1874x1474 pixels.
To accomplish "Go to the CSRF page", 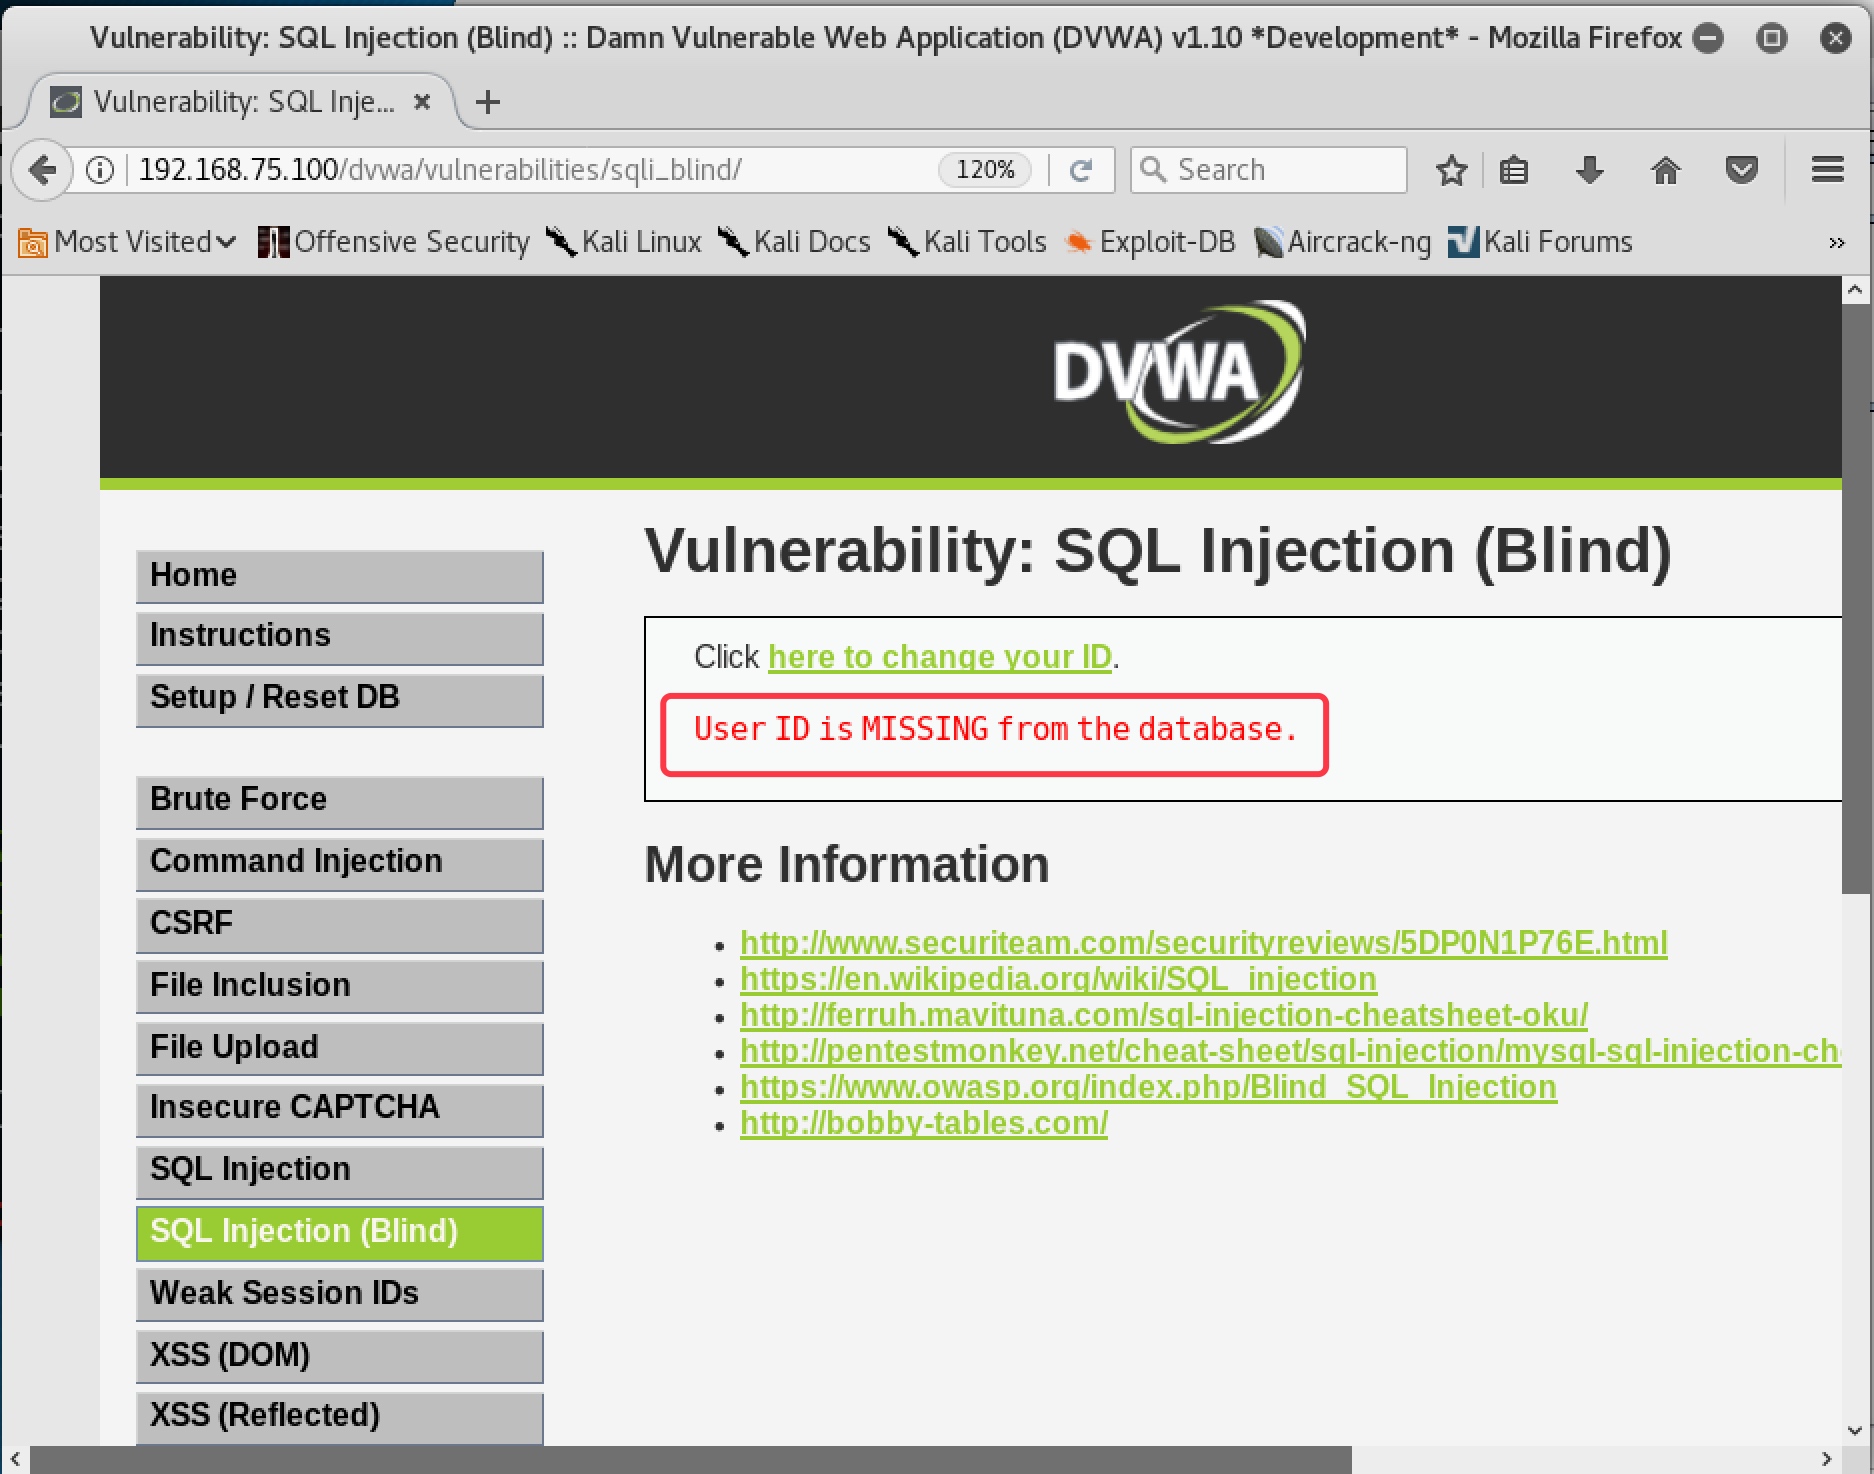I will (x=340, y=924).
